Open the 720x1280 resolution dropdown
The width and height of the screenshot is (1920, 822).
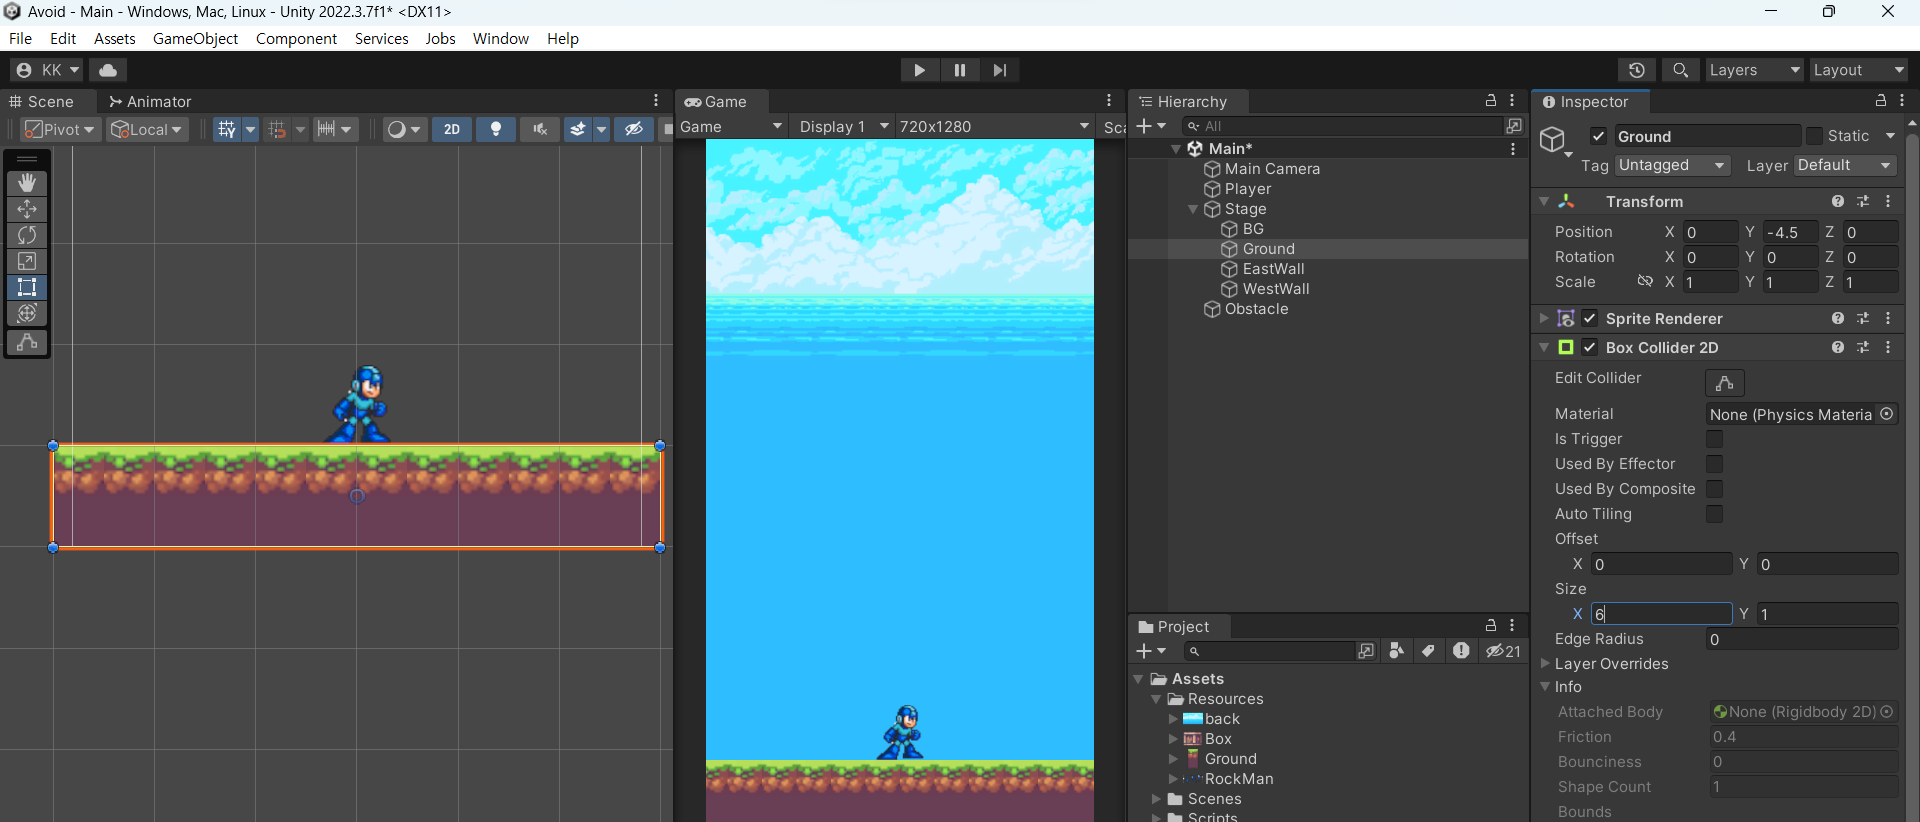point(993,127)
